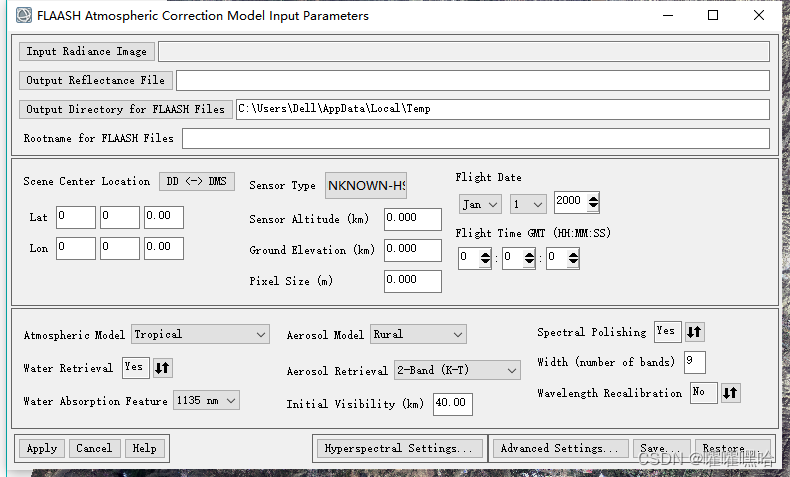The image size is (790, 477).
Task: Click the Save button
Action: click(x=660, y=448)
